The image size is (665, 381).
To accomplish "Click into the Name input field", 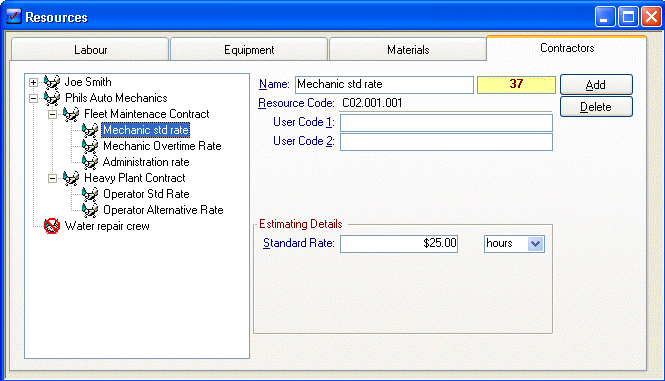I will point(384,84).
